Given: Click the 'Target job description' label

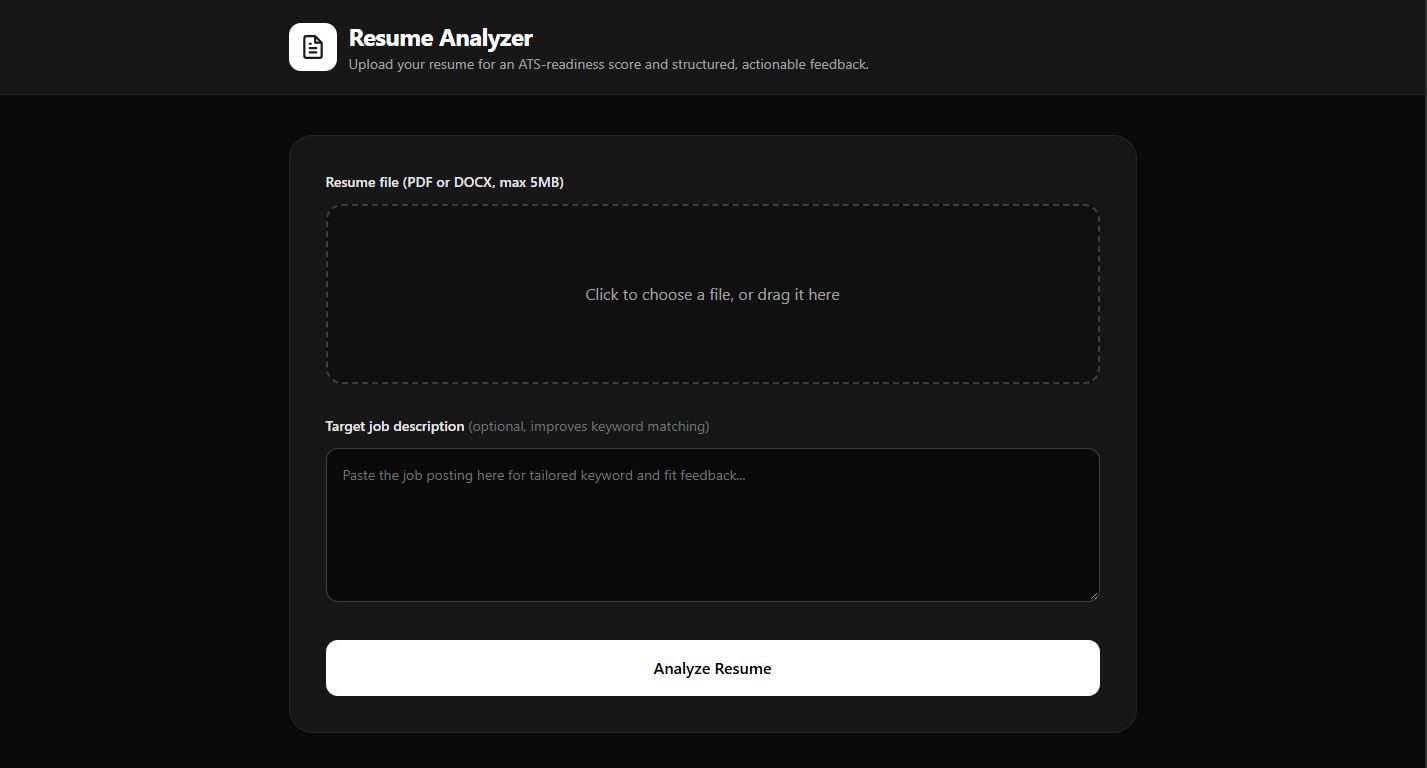Looking at the screenshot, I should (x=395, y=426).
